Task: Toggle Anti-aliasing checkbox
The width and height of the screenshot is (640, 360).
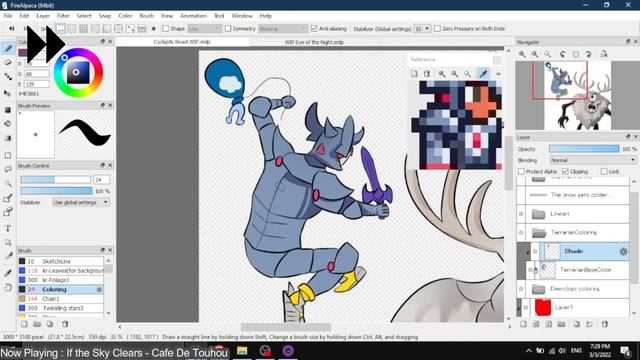Action: [x=314, y=29]
